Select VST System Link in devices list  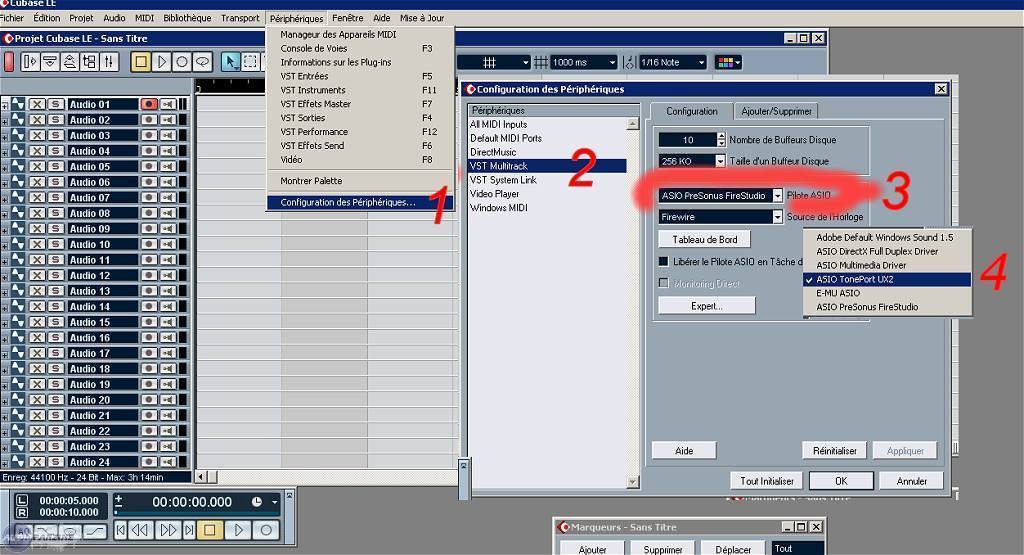point(547,180)
